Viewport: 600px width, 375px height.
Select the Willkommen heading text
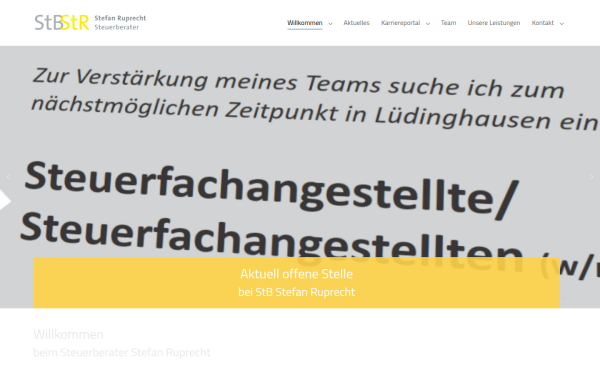68,334
